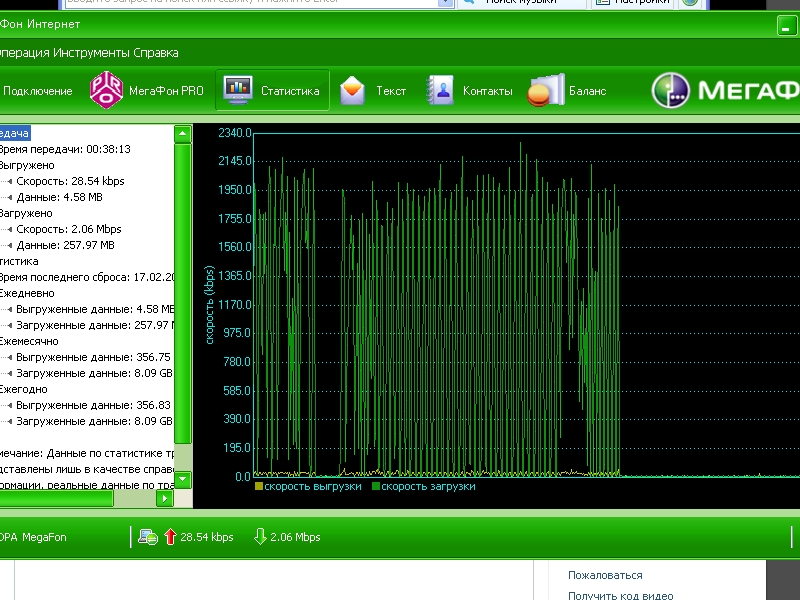Click 2.06 Mbps in the status bar
The height and width of the screenshot is (600, 800).
click(295, 537)
